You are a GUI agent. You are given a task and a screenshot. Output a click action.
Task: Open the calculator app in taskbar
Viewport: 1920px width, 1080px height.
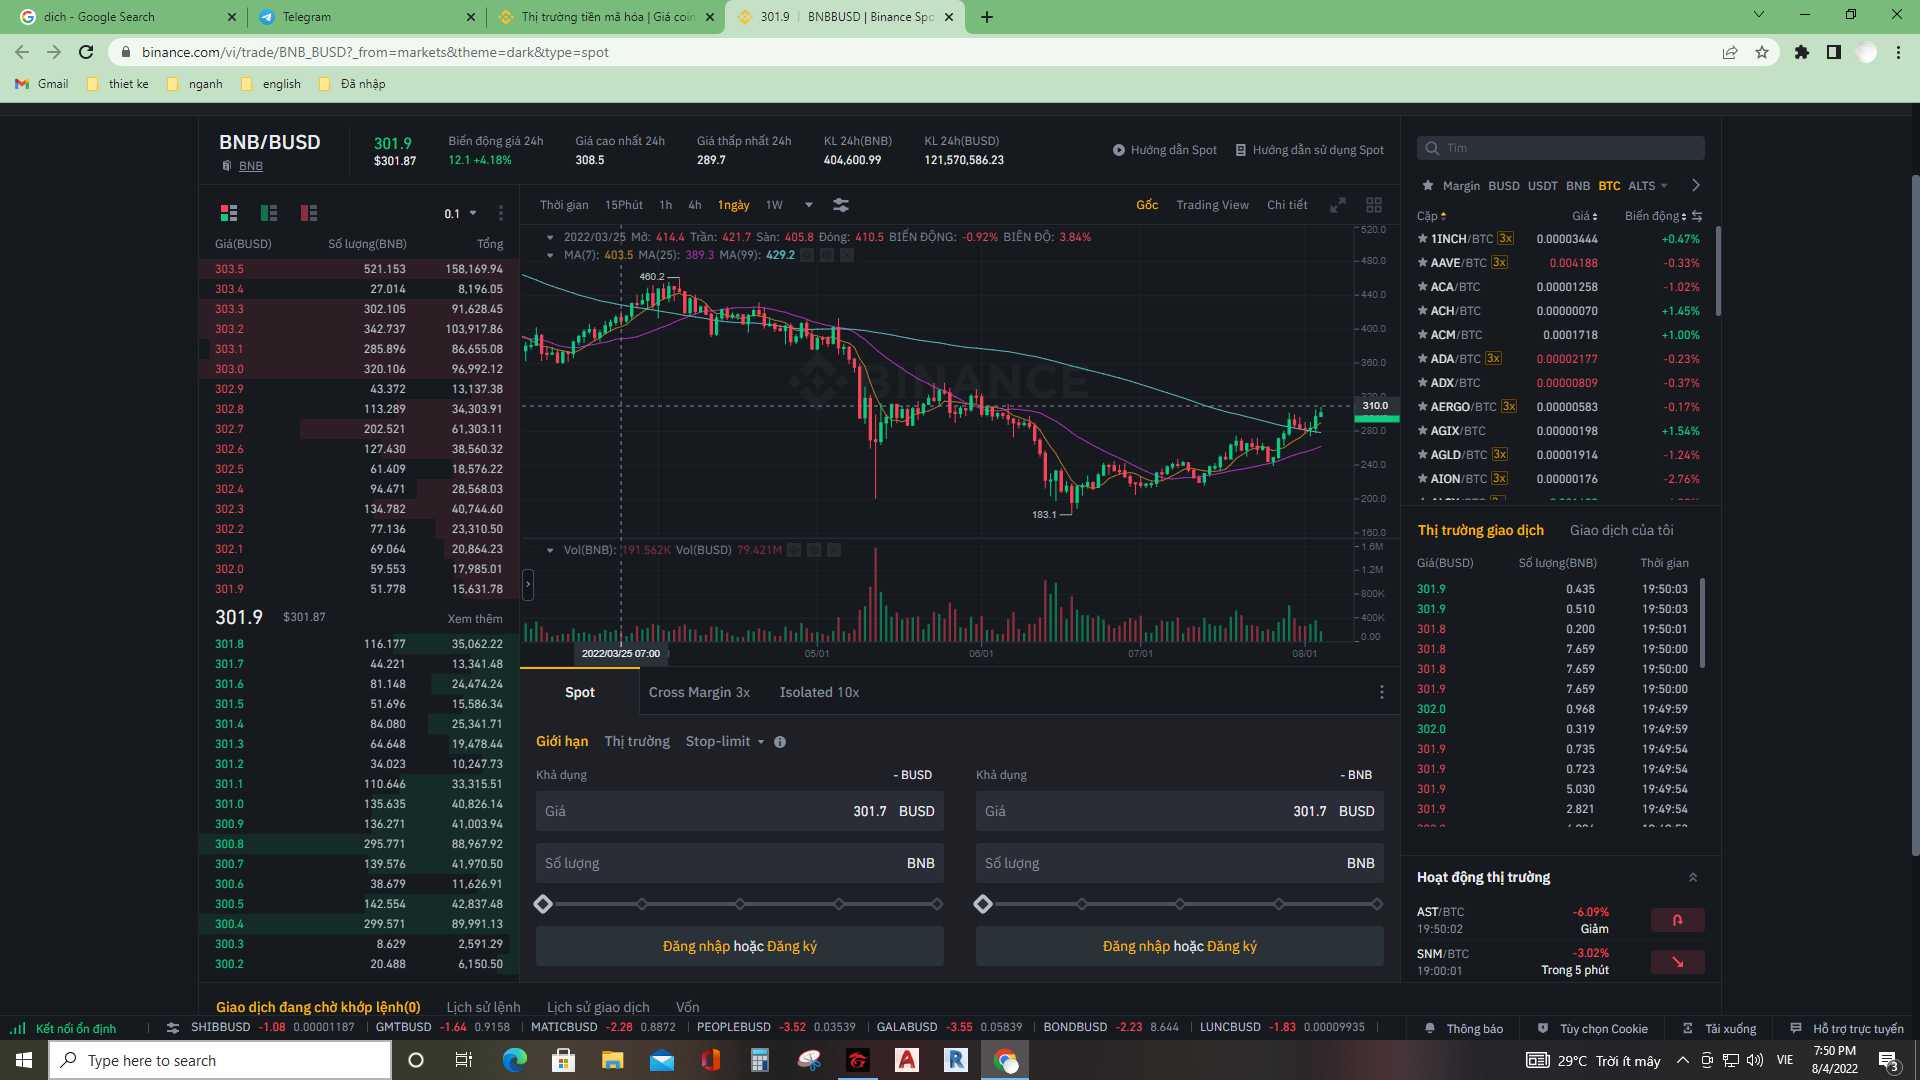[x=760, y=1060]
